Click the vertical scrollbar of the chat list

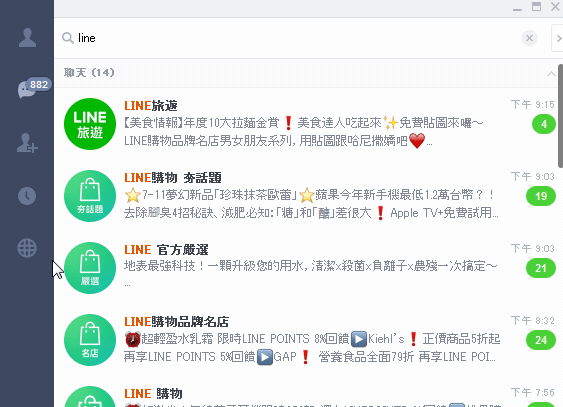pos(560,116)
